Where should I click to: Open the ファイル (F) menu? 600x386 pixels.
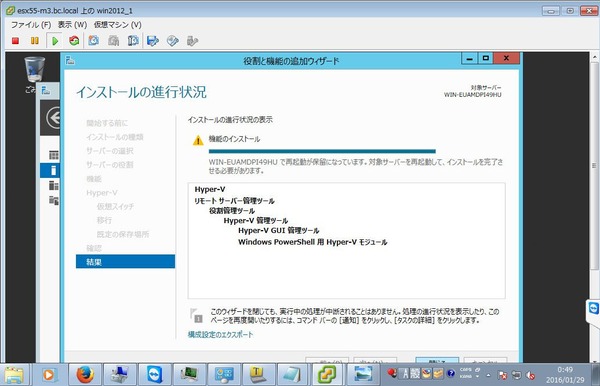pos(31,25)
